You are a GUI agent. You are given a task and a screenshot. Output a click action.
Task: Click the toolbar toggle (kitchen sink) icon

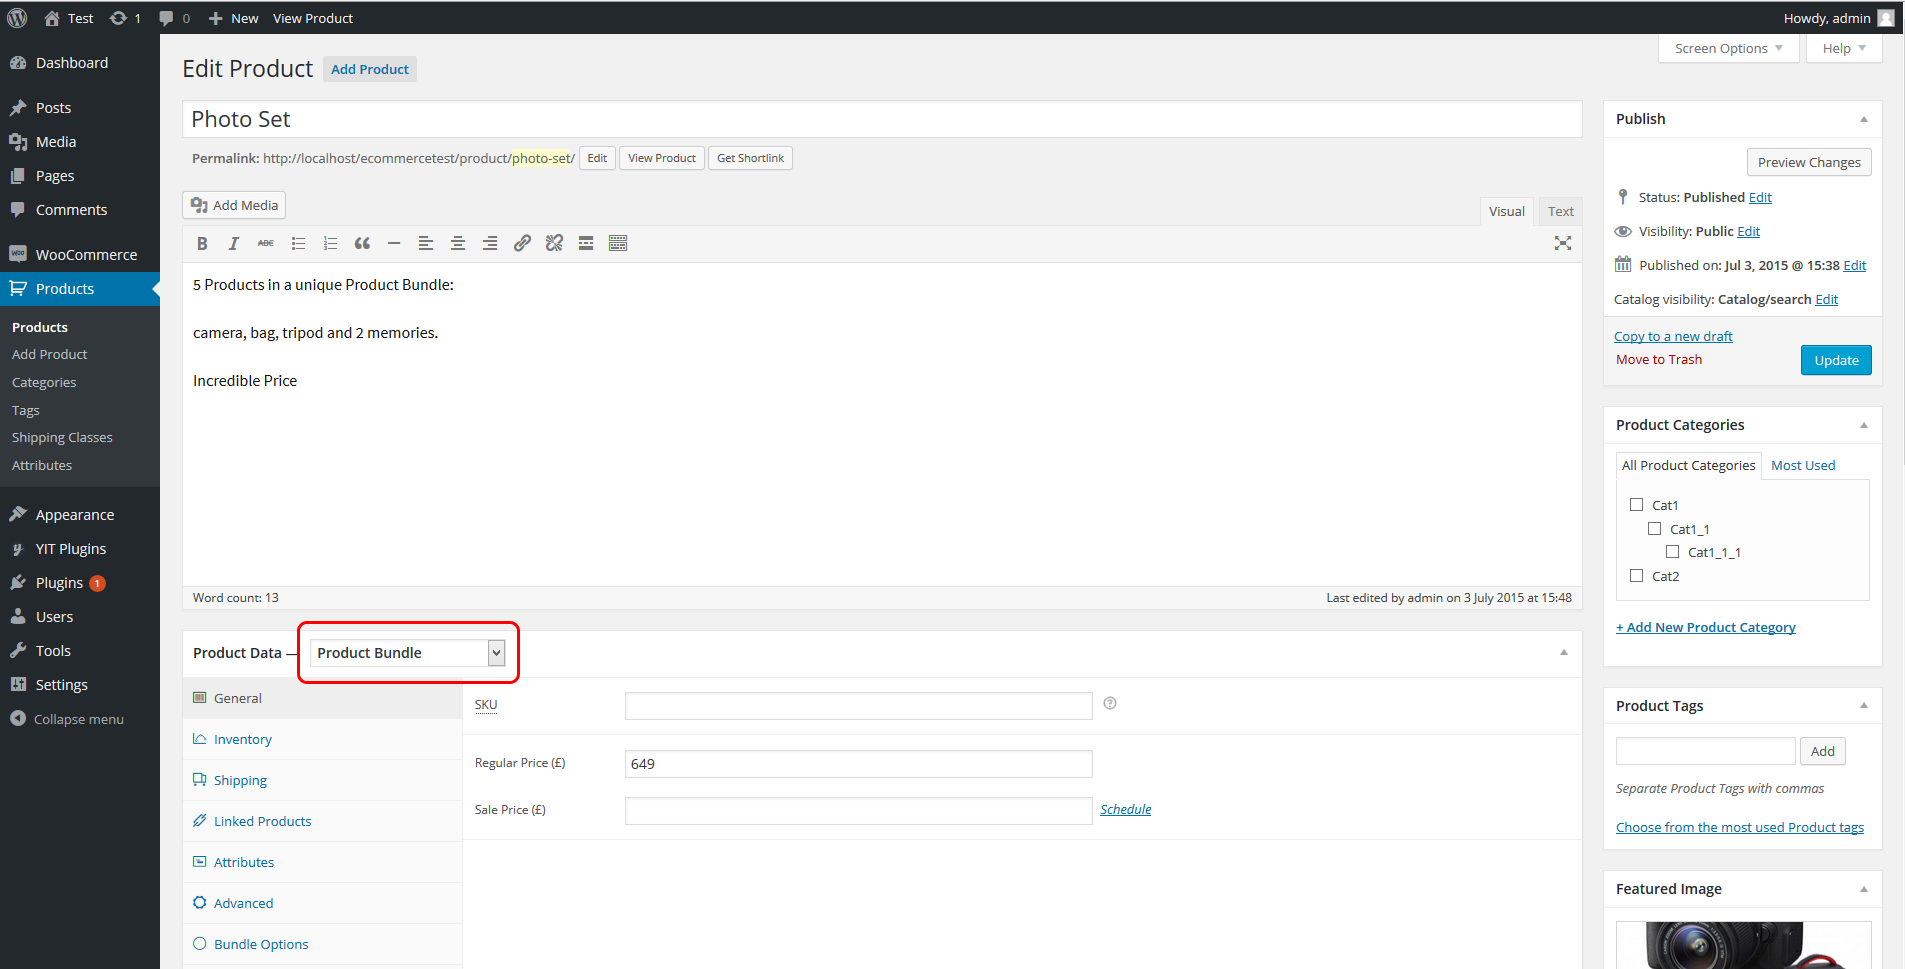[618, 243]
